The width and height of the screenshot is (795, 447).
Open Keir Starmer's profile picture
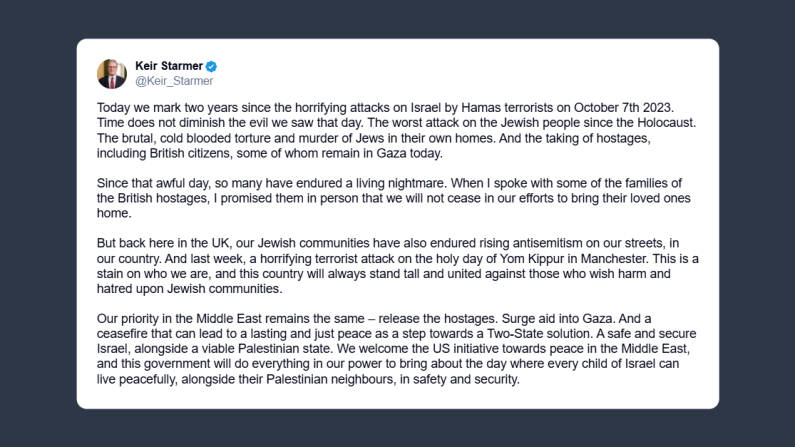[x=112, y=73]
